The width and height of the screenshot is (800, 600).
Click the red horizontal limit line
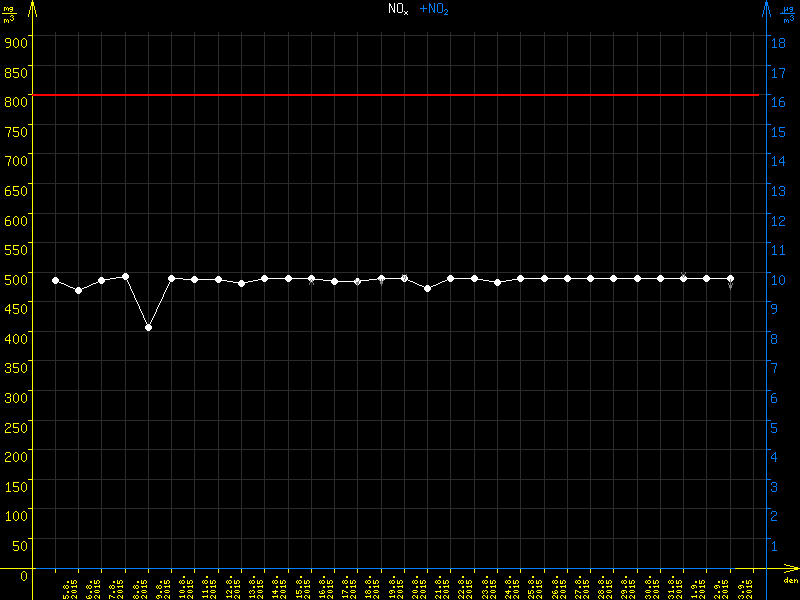(400, 95)
